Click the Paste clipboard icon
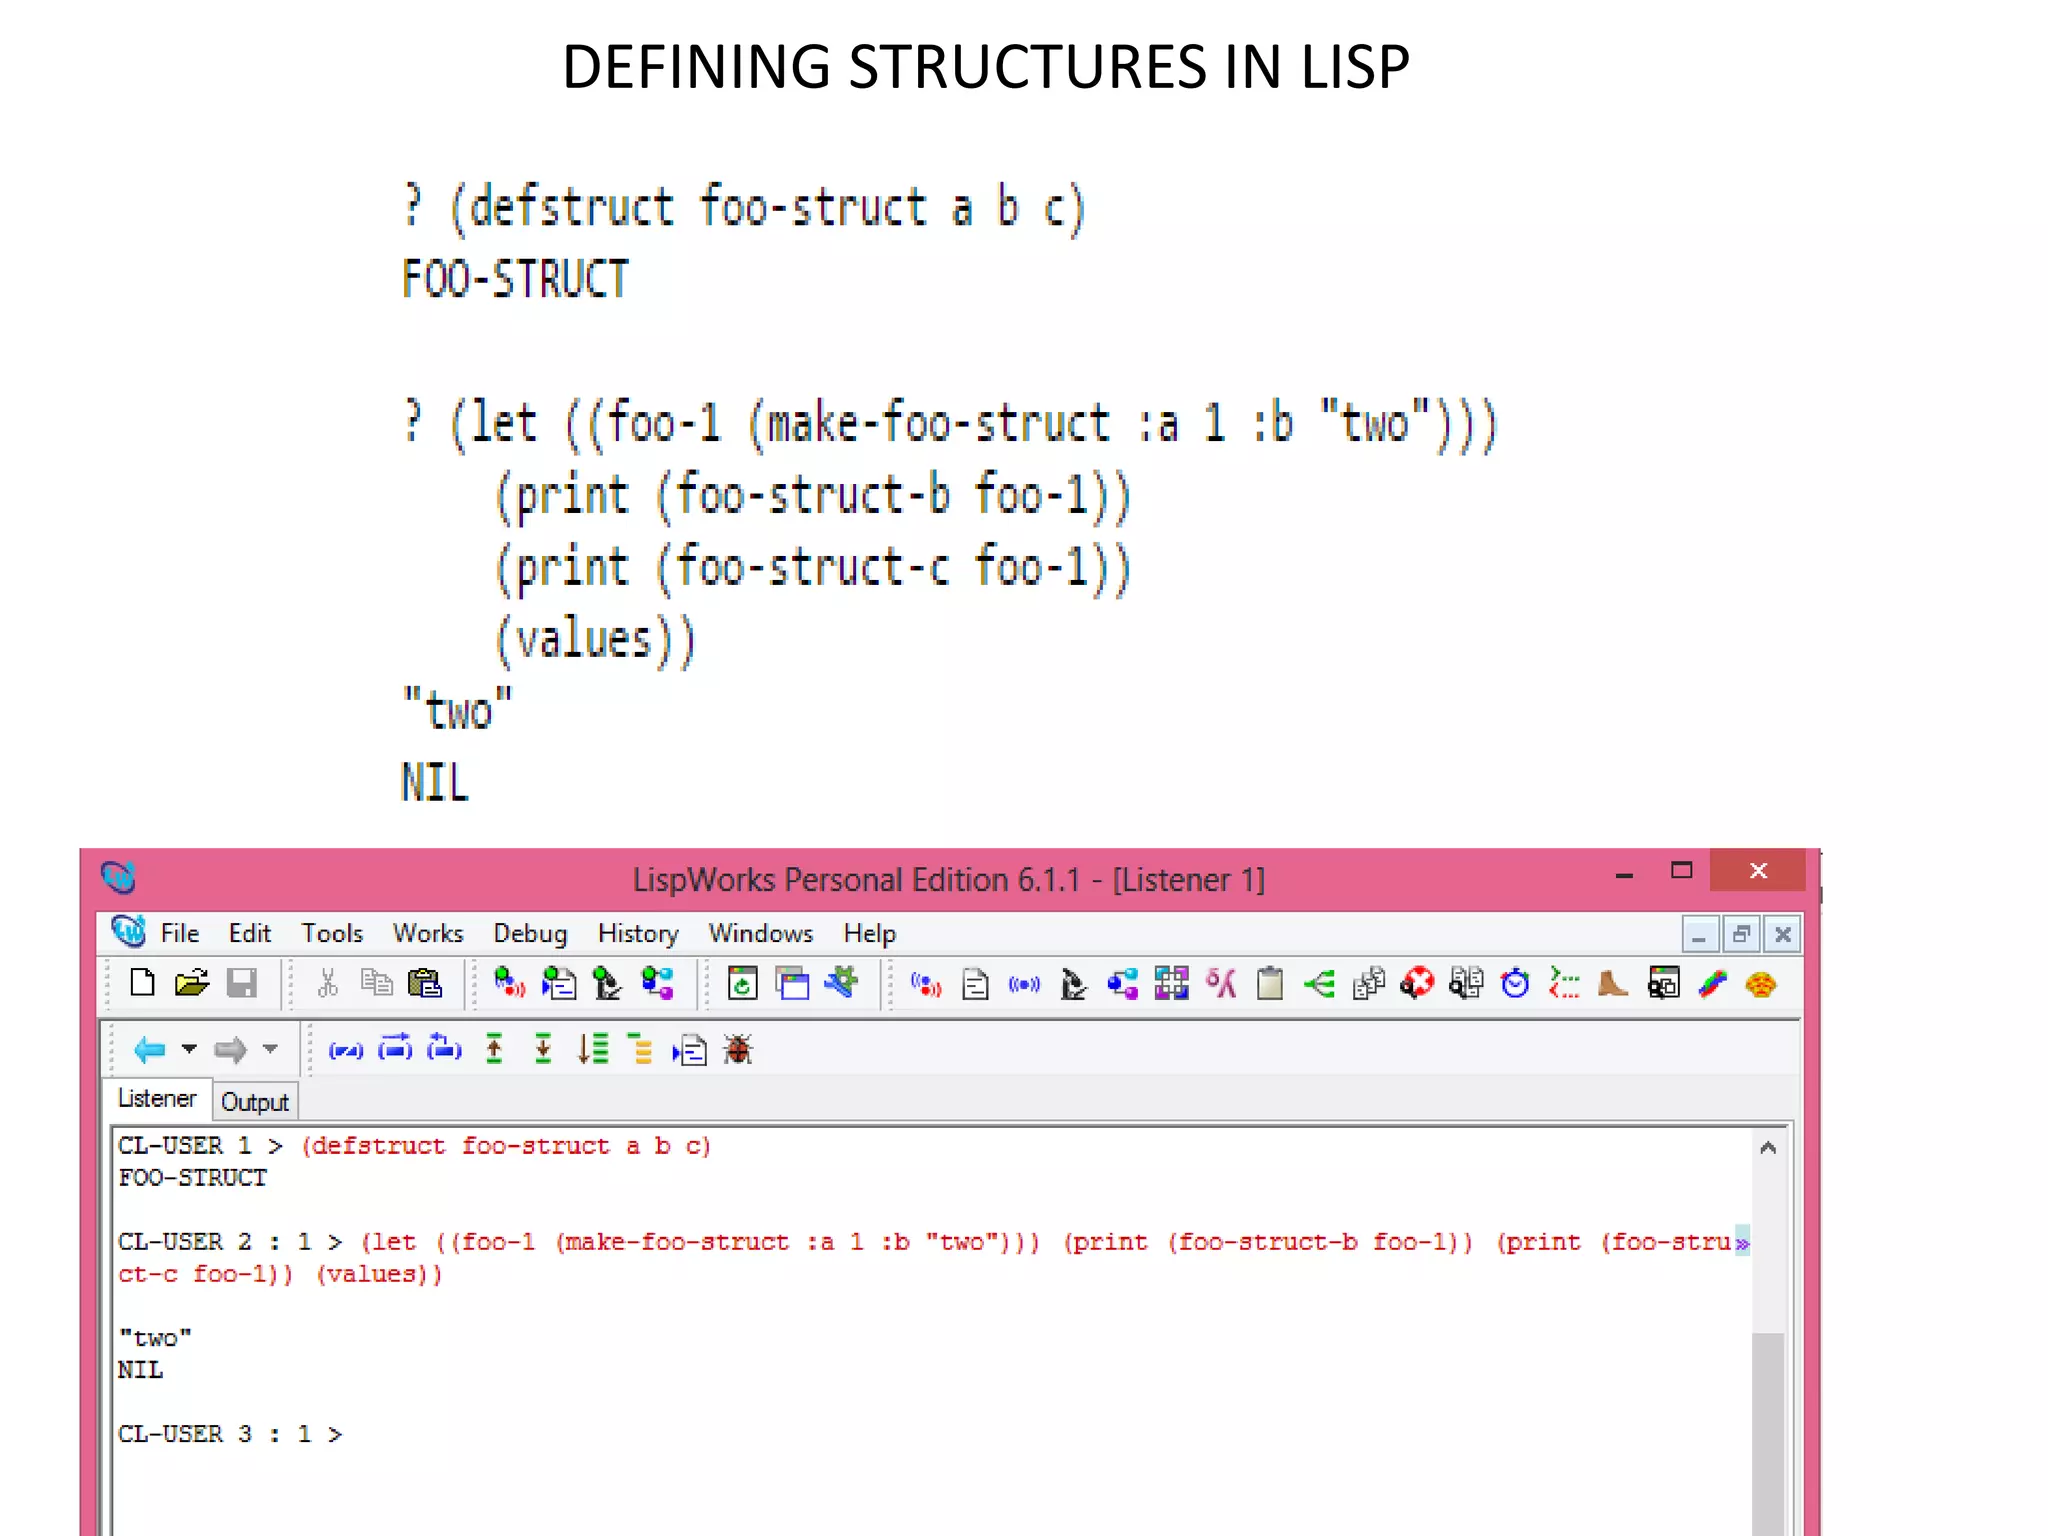This screenshot has height=1536, width=2048. [x=425, y=984]
